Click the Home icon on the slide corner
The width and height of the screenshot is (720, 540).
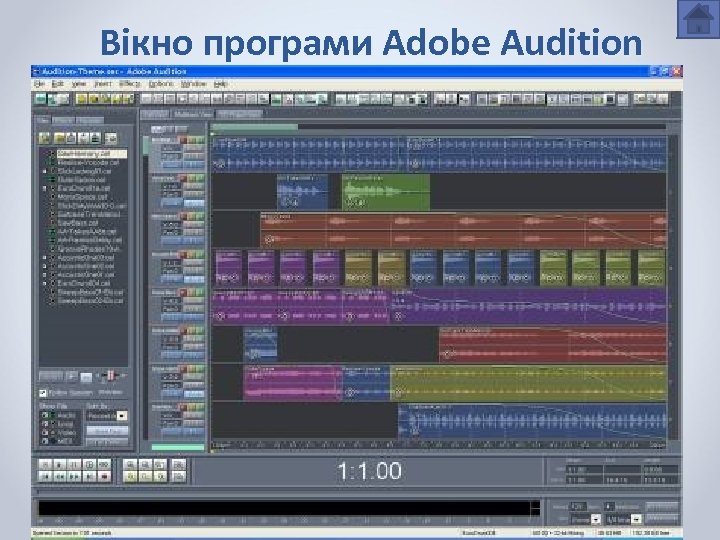[x=698, y=19]
